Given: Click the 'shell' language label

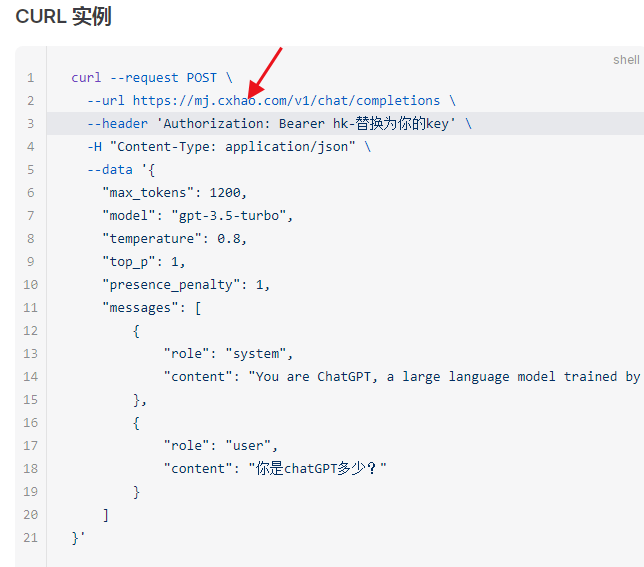Looking at the screenshot, I should [x=626, y=60].
